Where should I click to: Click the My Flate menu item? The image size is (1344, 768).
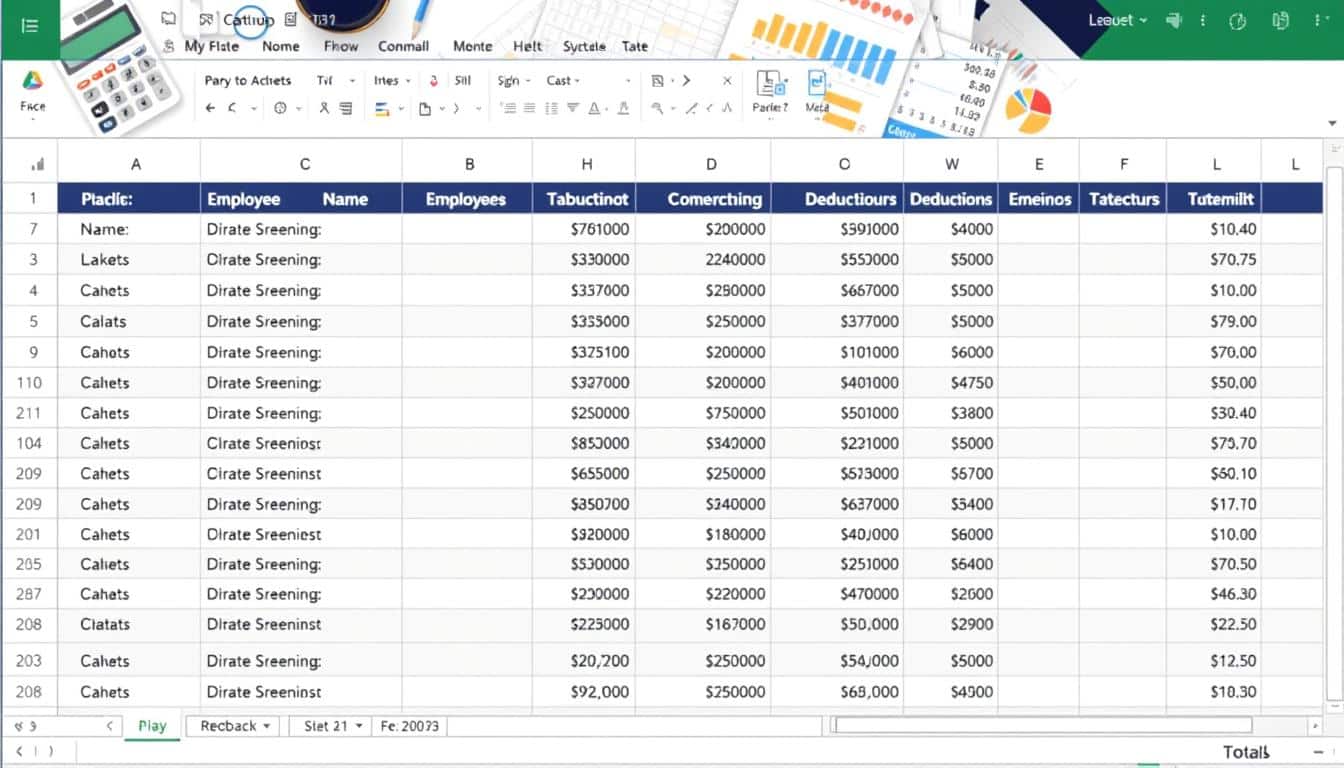click(x=212, y=46)
